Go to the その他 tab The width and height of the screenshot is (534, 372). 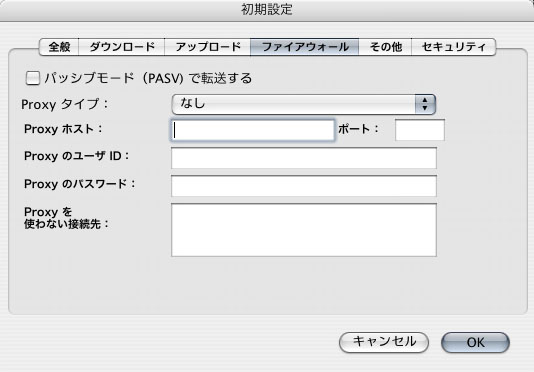tap(386, 47)
